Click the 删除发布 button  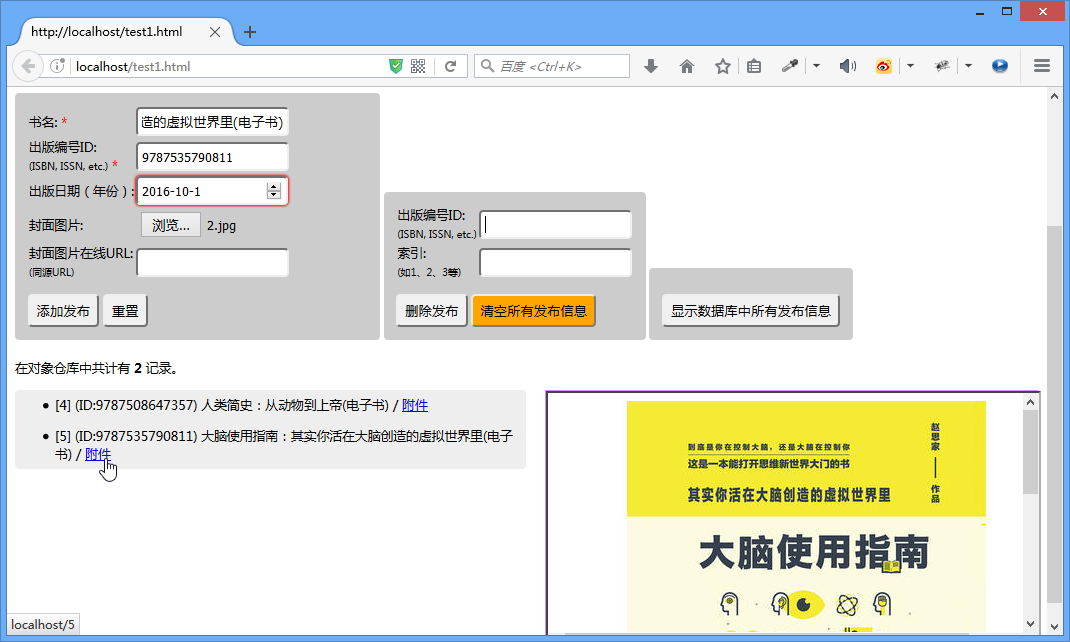[431, 311]
